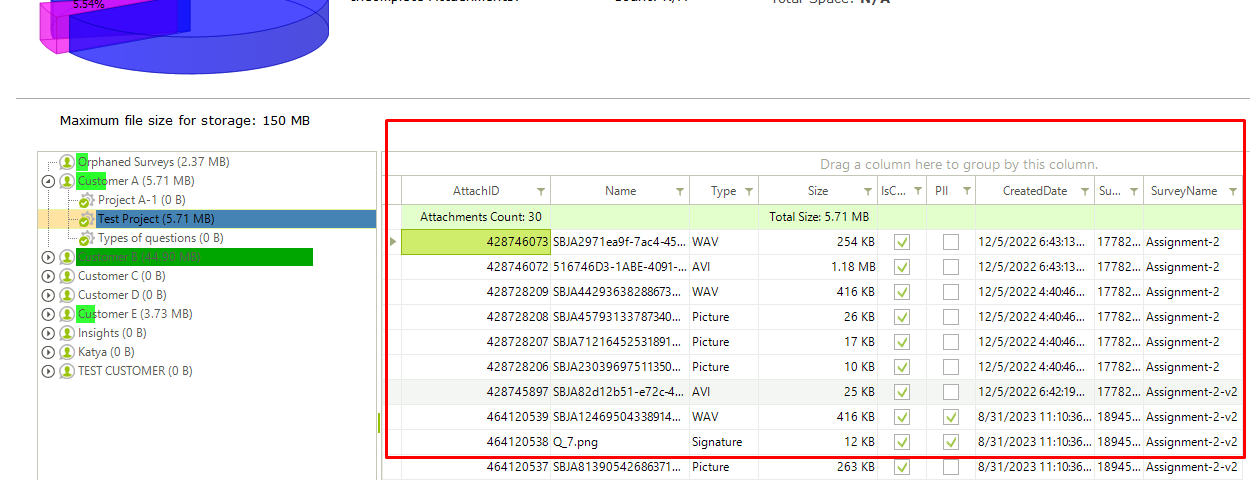Toggle PII checkbox for attachment 428728209
The width and height of the screenshot is (1250, 480).
point(951,292)
